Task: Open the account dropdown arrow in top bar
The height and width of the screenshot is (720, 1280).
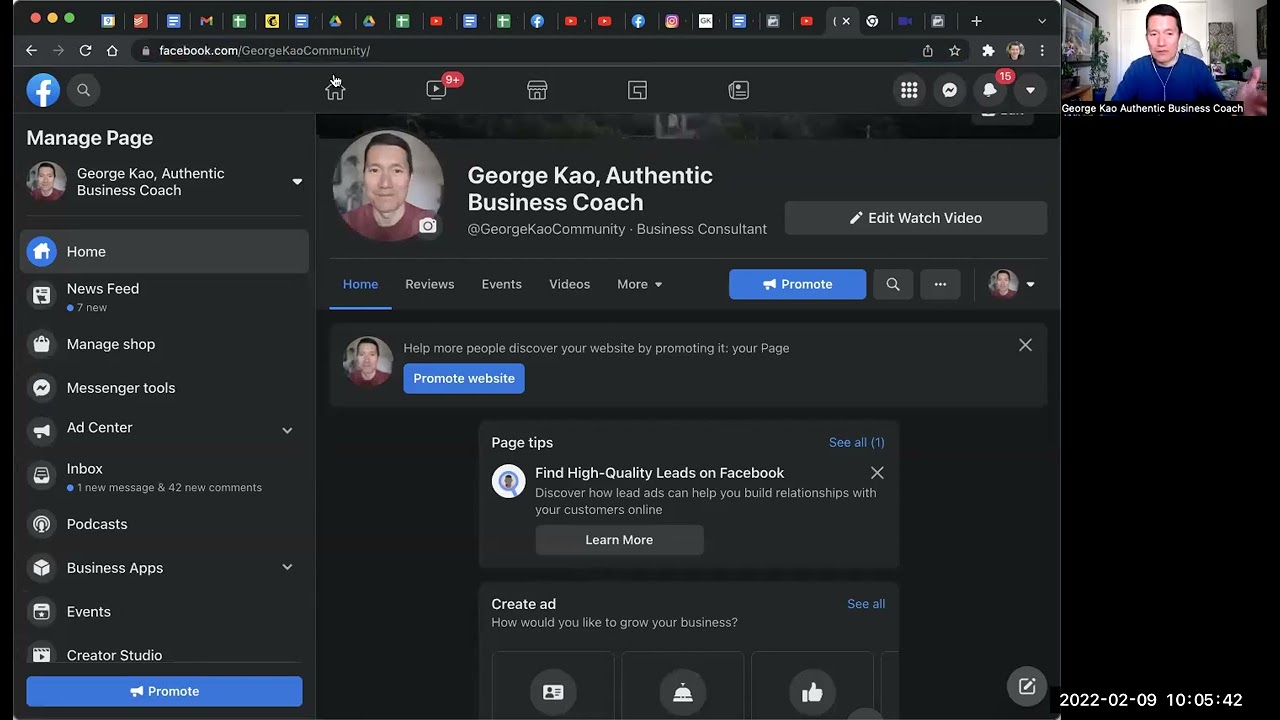Action: pyautogui.click(x=1030, y=90)
